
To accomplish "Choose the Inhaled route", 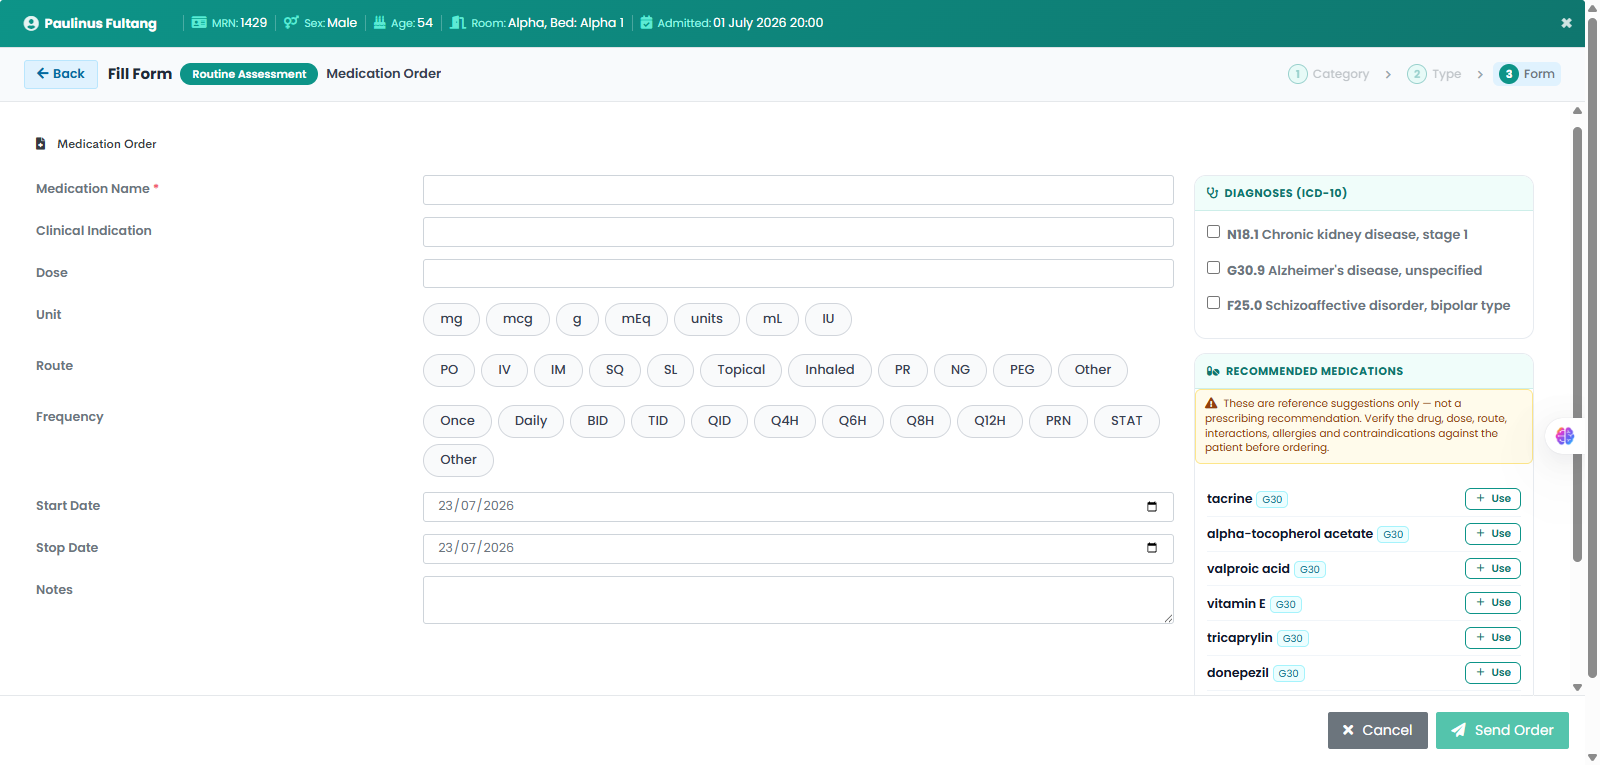I will [x=830, y=370].
